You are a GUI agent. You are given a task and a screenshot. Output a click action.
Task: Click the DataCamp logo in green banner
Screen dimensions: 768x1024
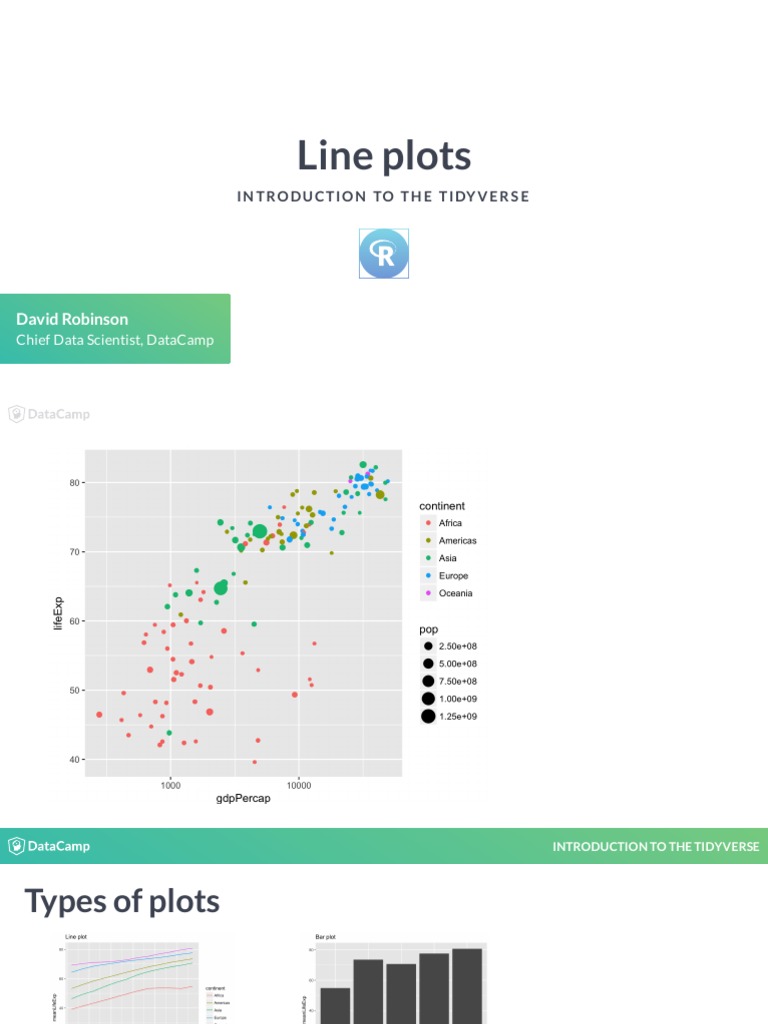tap(49, 846)
